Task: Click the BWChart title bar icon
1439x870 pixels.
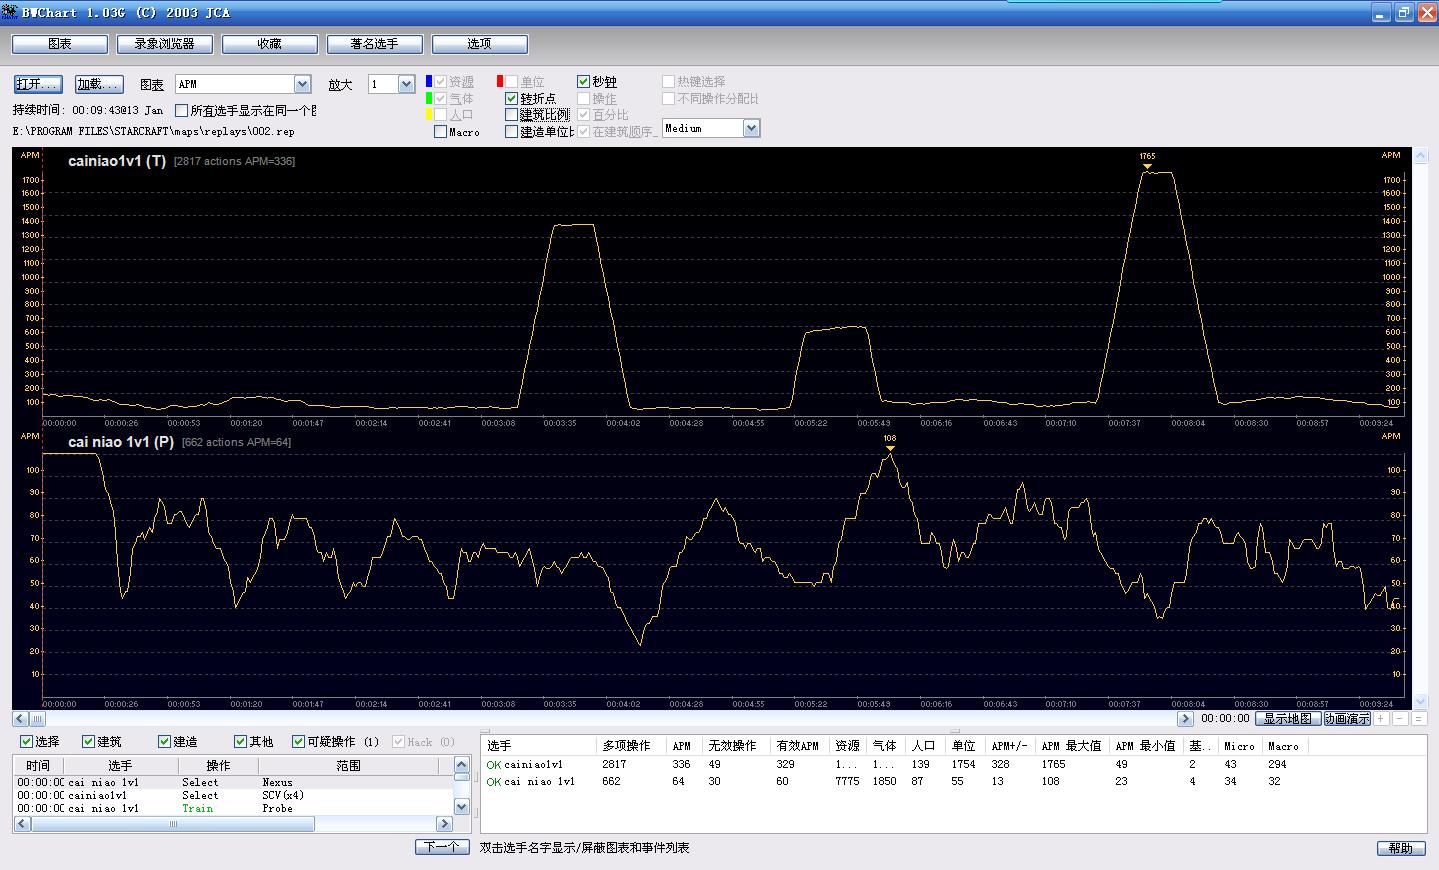Action: [11, 12]
